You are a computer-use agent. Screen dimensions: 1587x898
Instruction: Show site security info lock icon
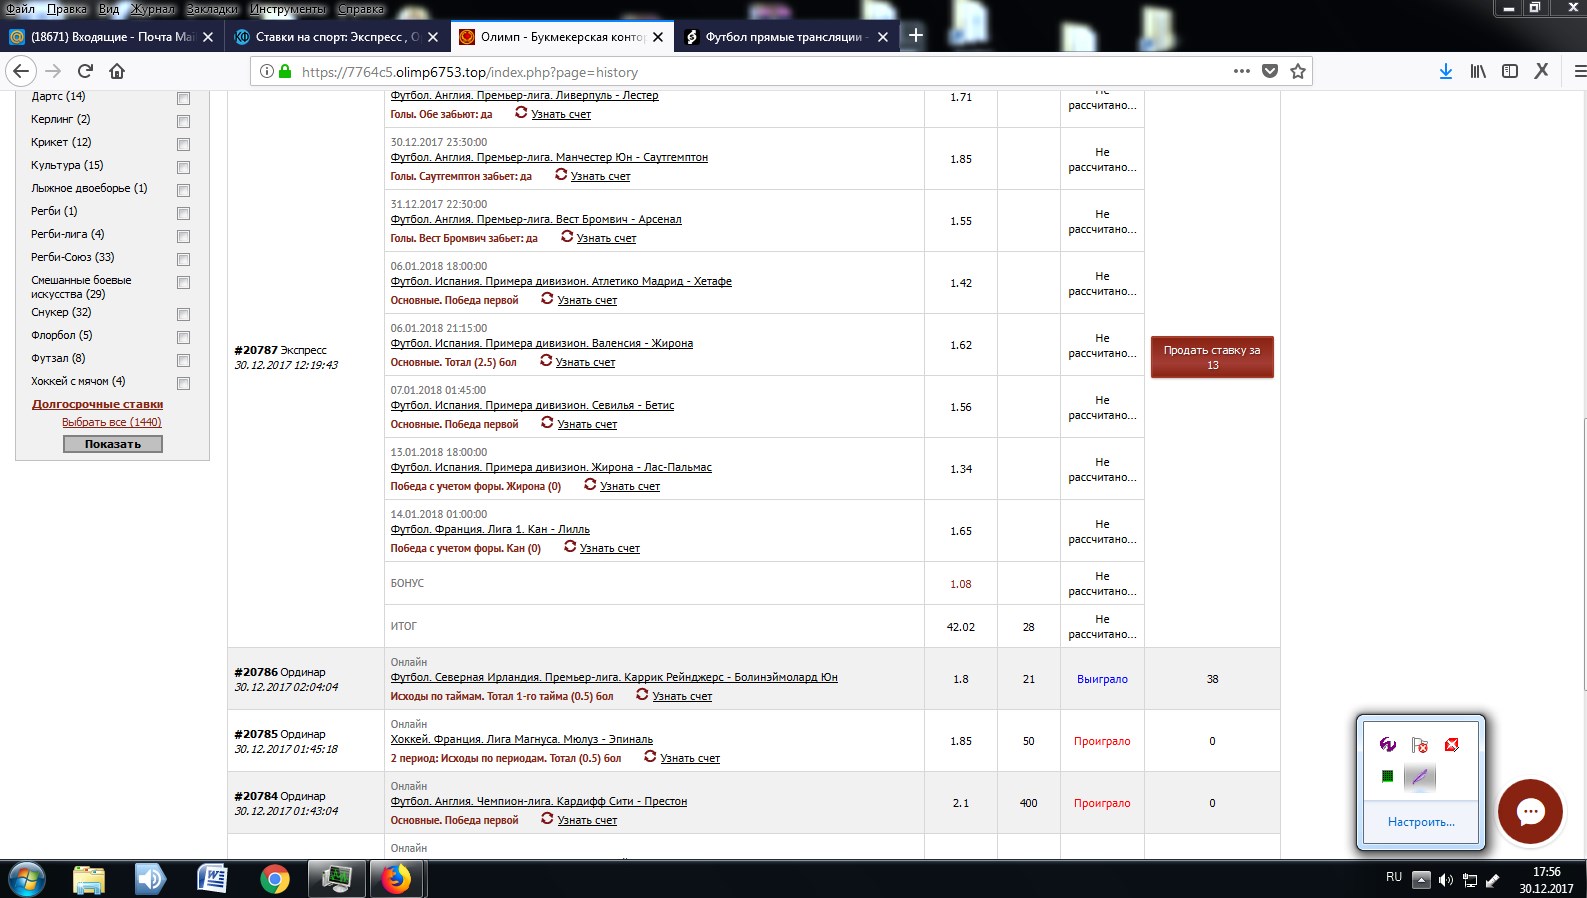click(285, 71)
